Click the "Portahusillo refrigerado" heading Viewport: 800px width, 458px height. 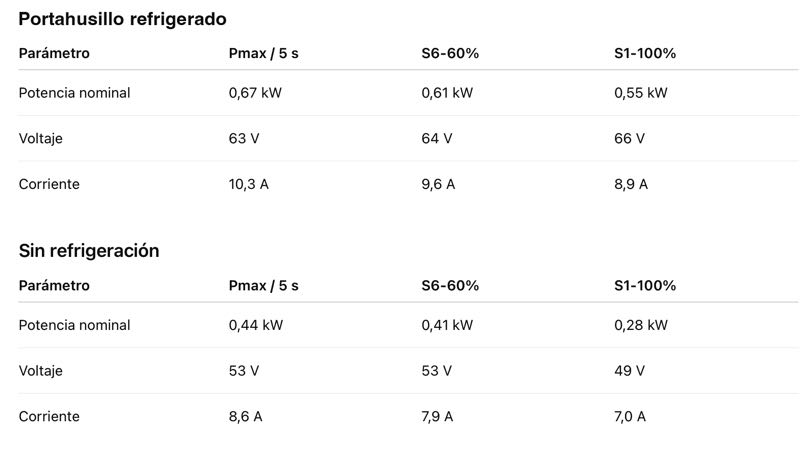point(123,19)
